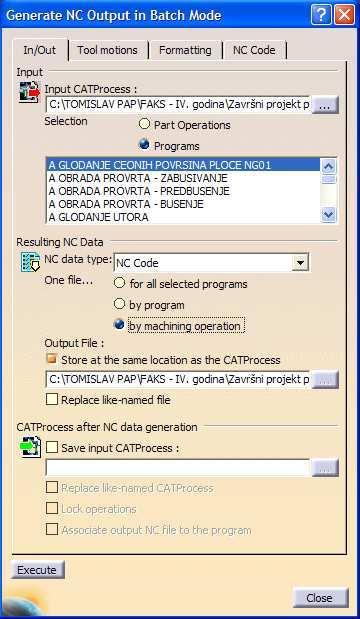The height and width of the screenshot is (619, 360).
Task: Click the Input CATProcess file icon
Action: coord(30,92)
